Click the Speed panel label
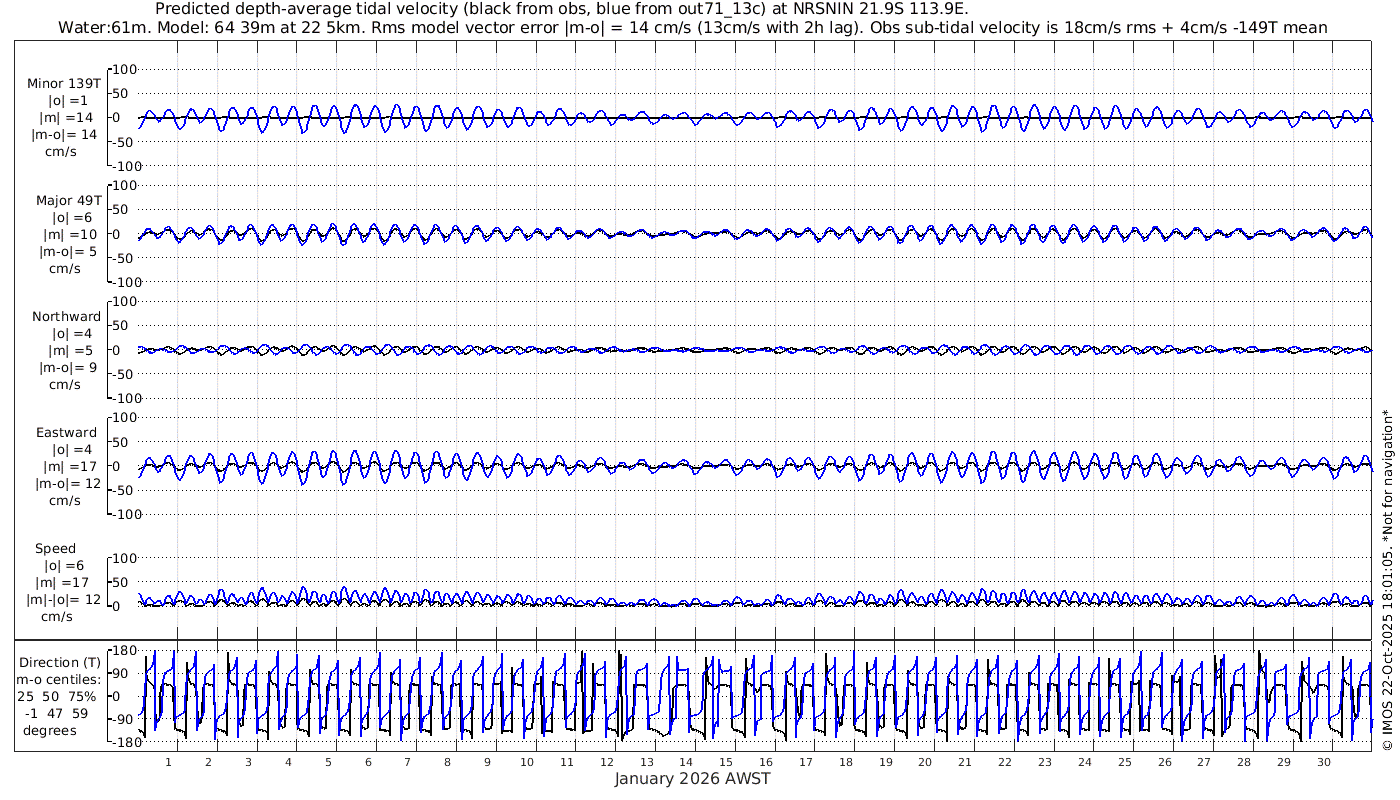 tap(55, 548)
